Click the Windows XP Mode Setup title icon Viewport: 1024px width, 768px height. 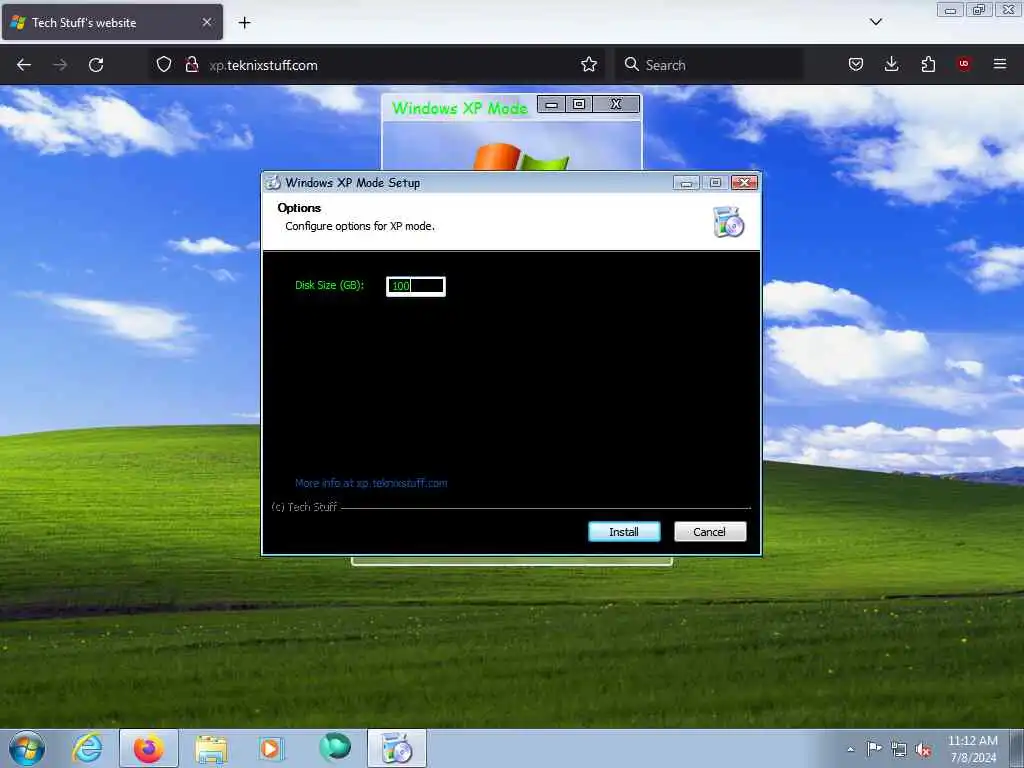click(x=273, y=182)
